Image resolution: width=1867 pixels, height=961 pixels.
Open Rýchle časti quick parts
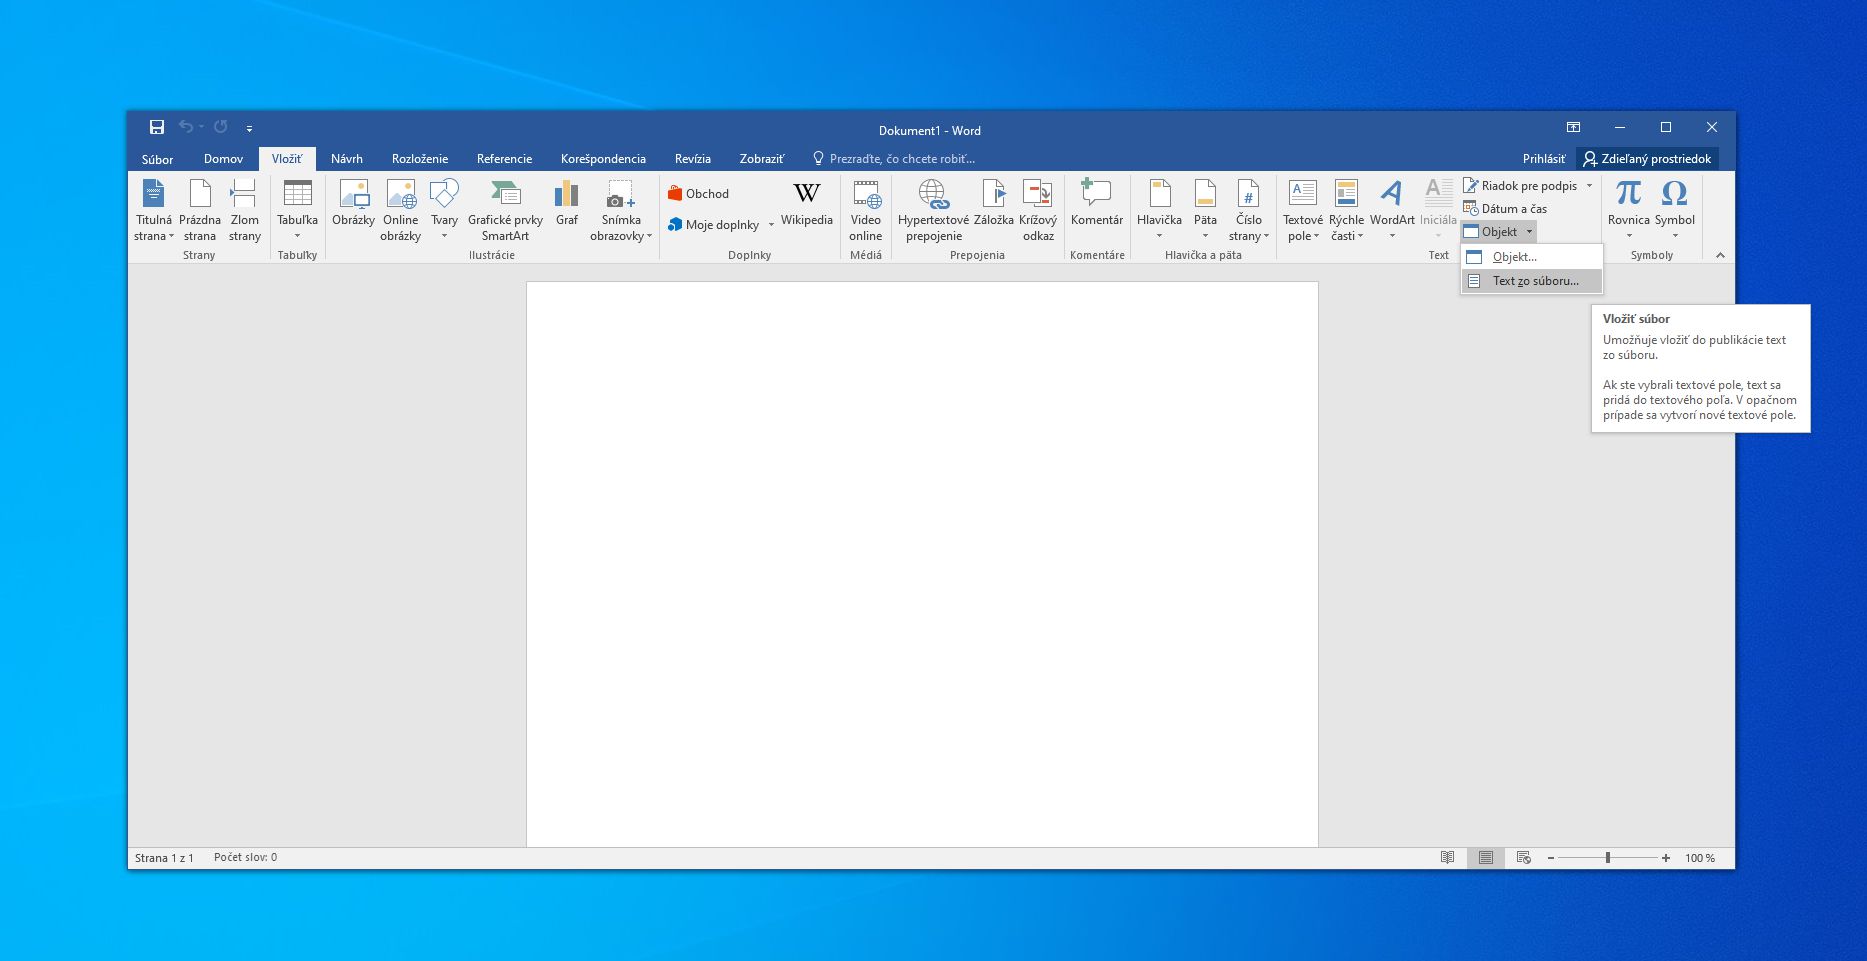tap(1346, 211)
